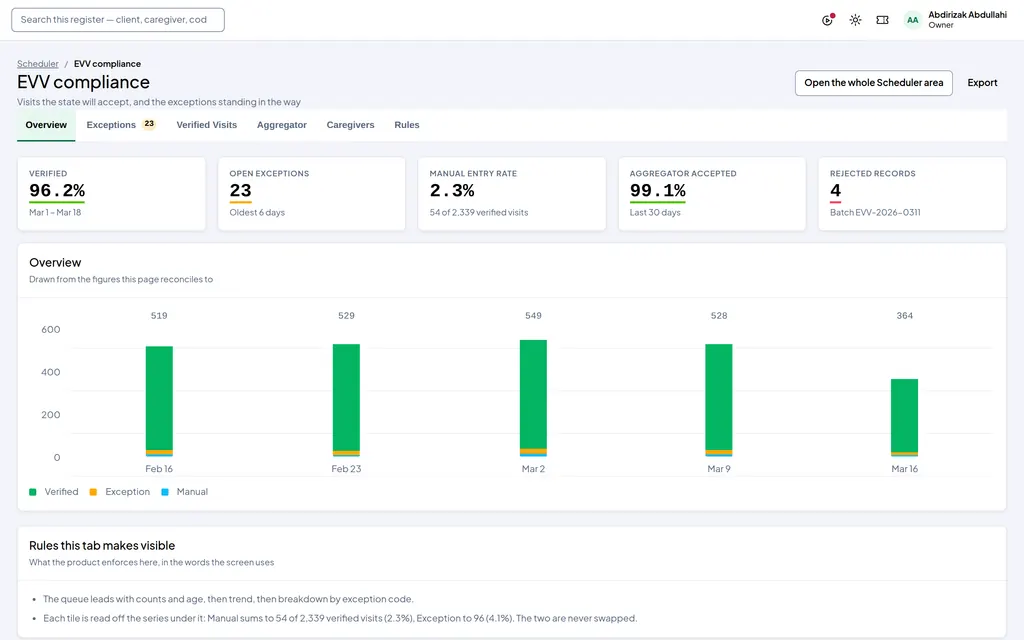Image resolution: width=1024 pixels, height=640 pixels.
Task: Open the play-circle activity icon with red dot
Action: (827, 20)
